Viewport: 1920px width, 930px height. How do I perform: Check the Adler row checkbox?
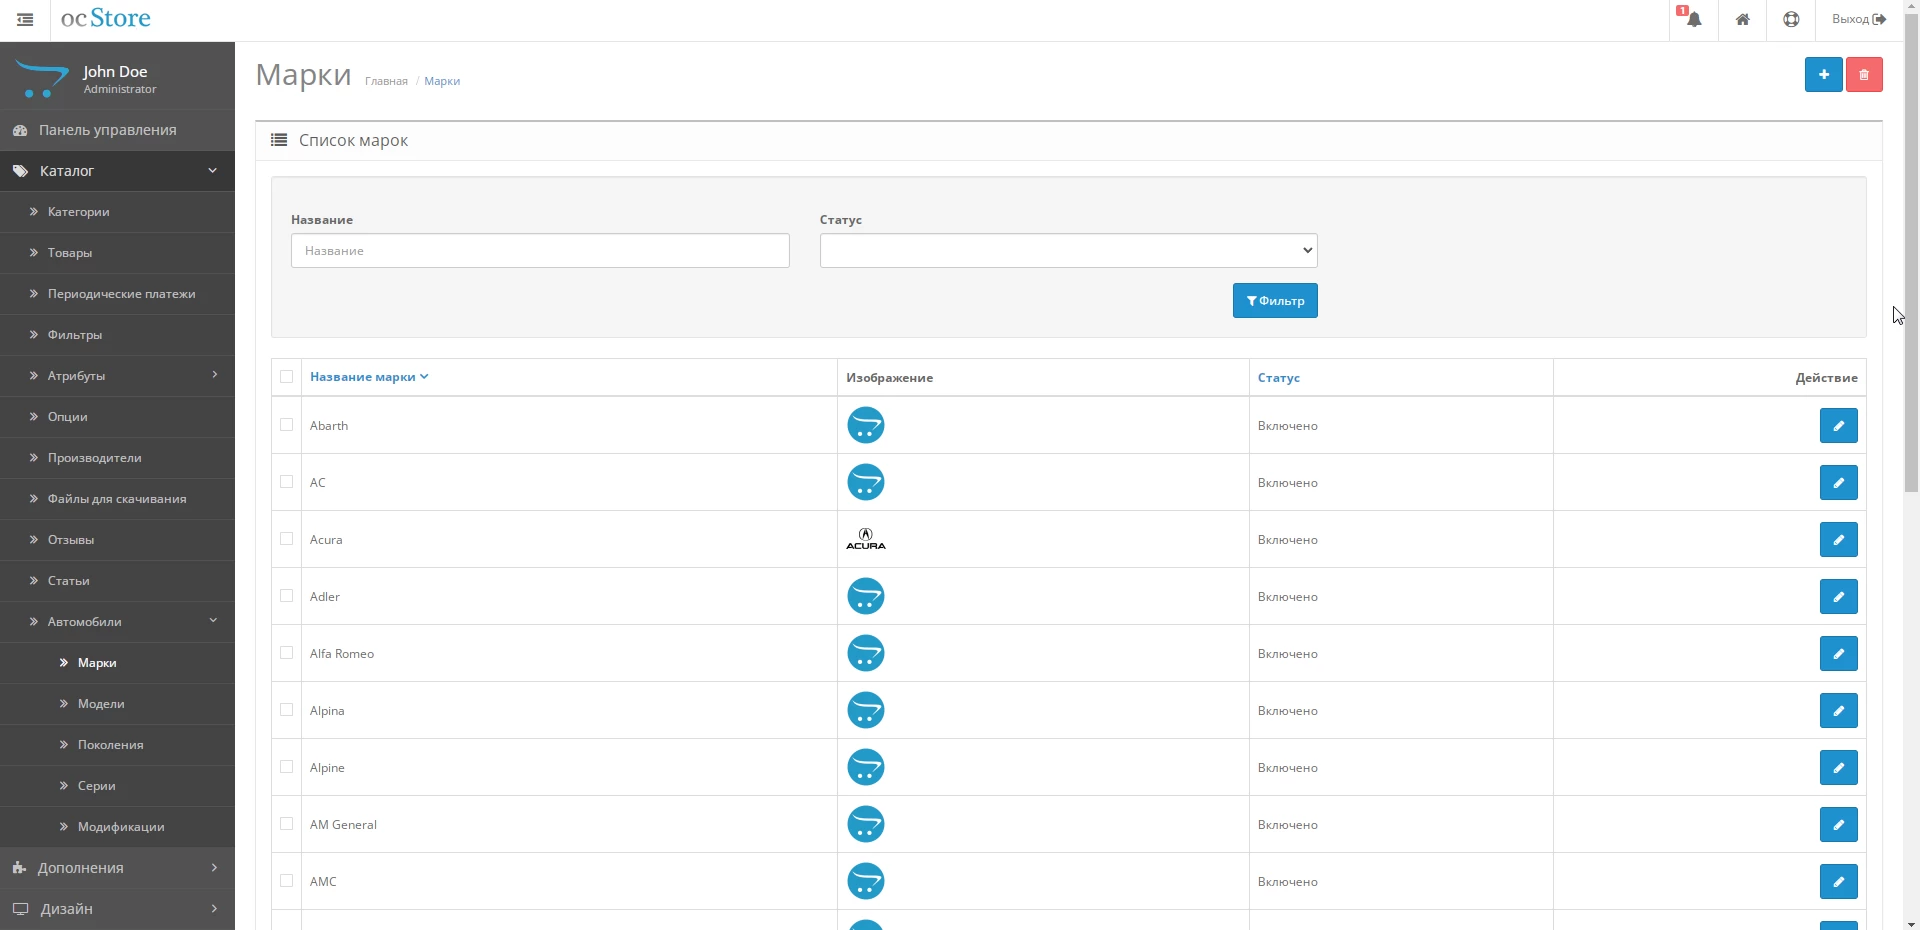tap(287, 596)
